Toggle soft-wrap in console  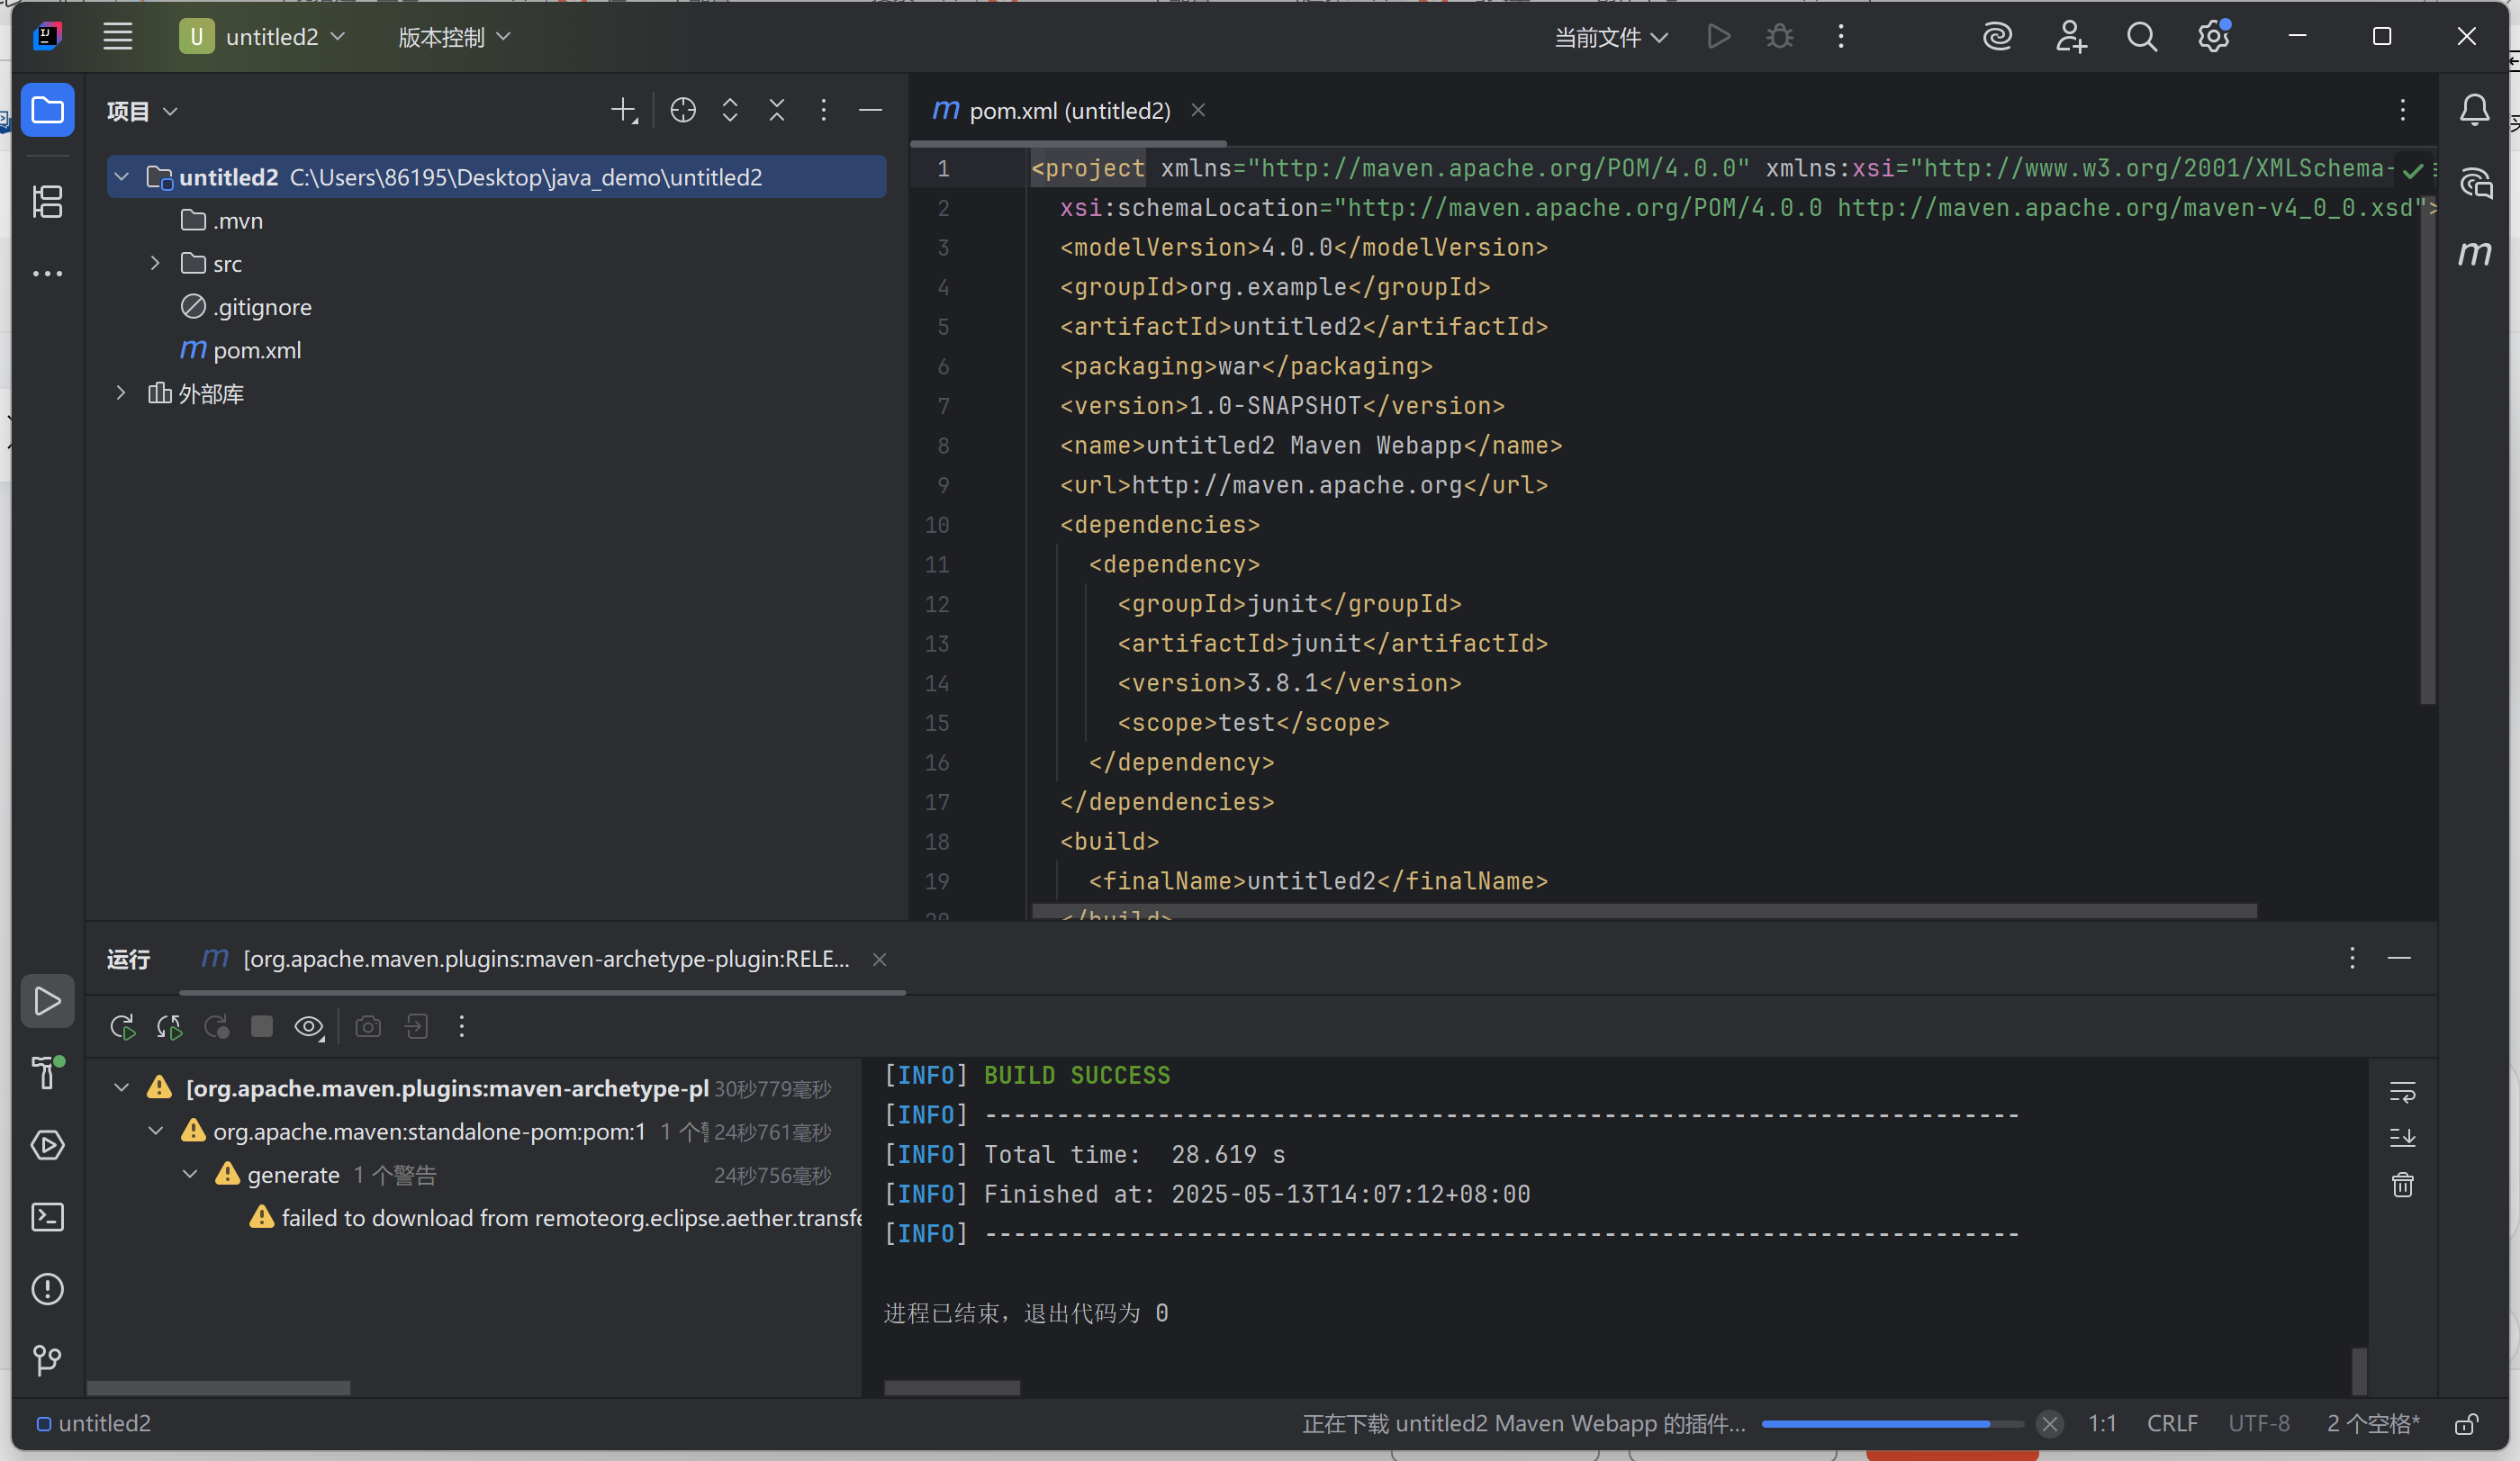click(2403, 1092)
